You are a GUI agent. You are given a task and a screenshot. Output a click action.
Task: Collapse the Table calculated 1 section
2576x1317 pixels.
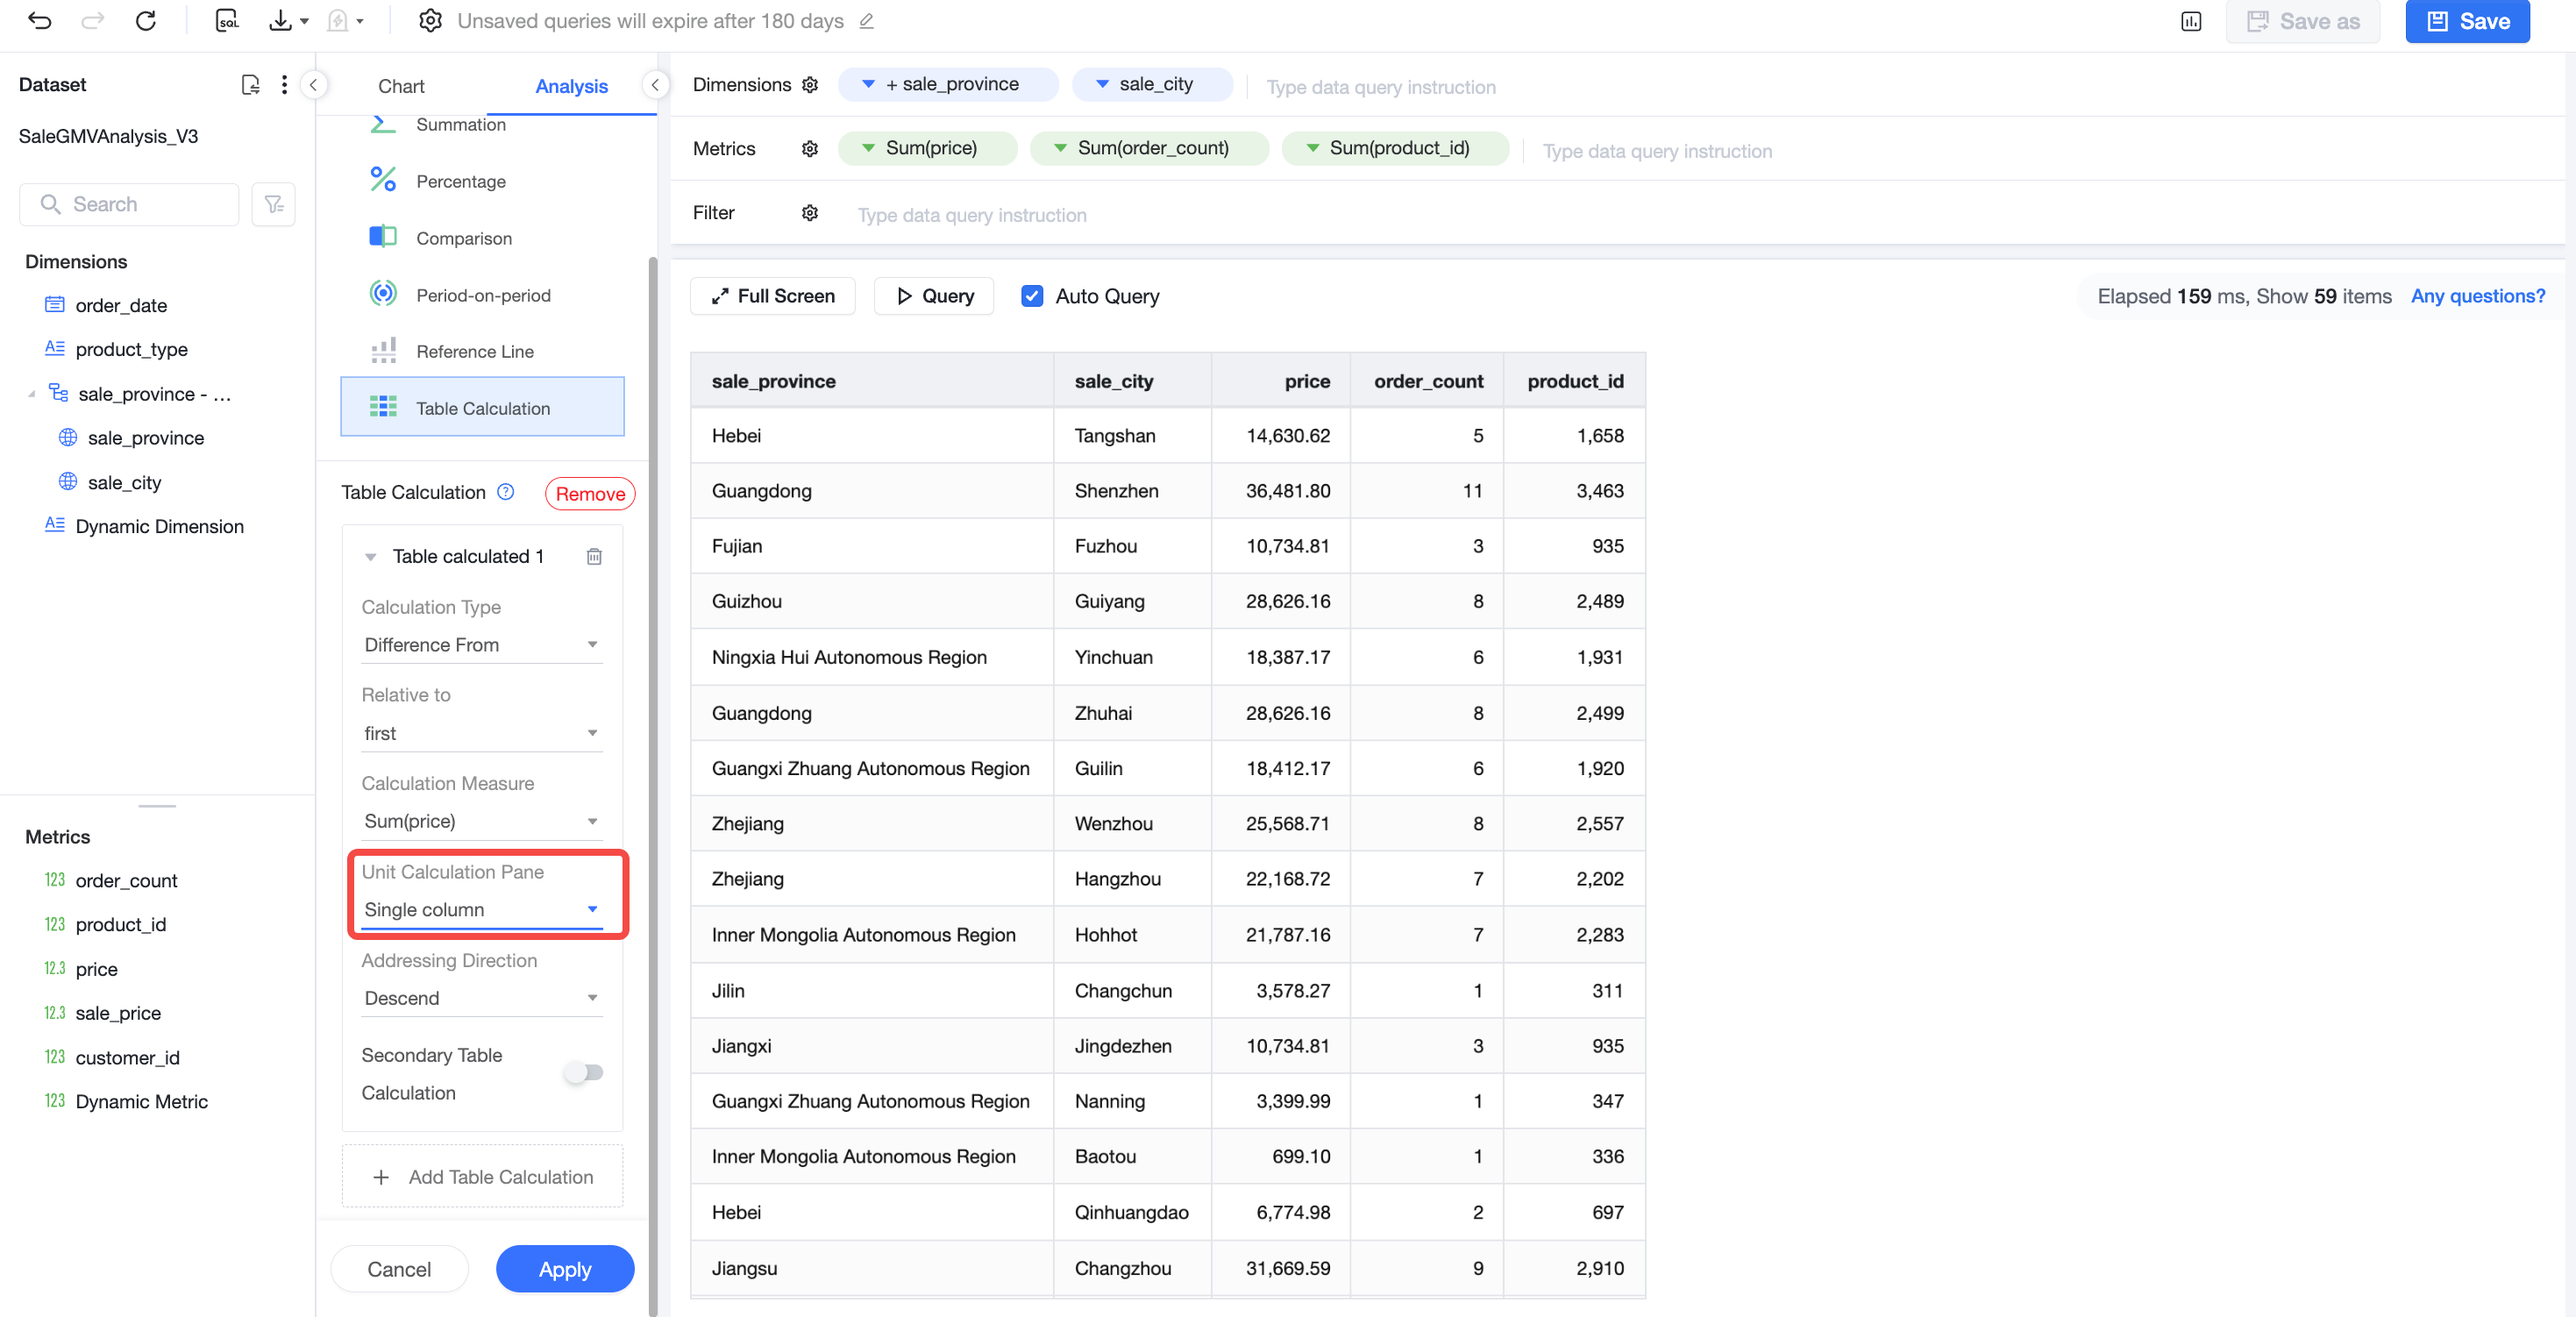point(371,557)
